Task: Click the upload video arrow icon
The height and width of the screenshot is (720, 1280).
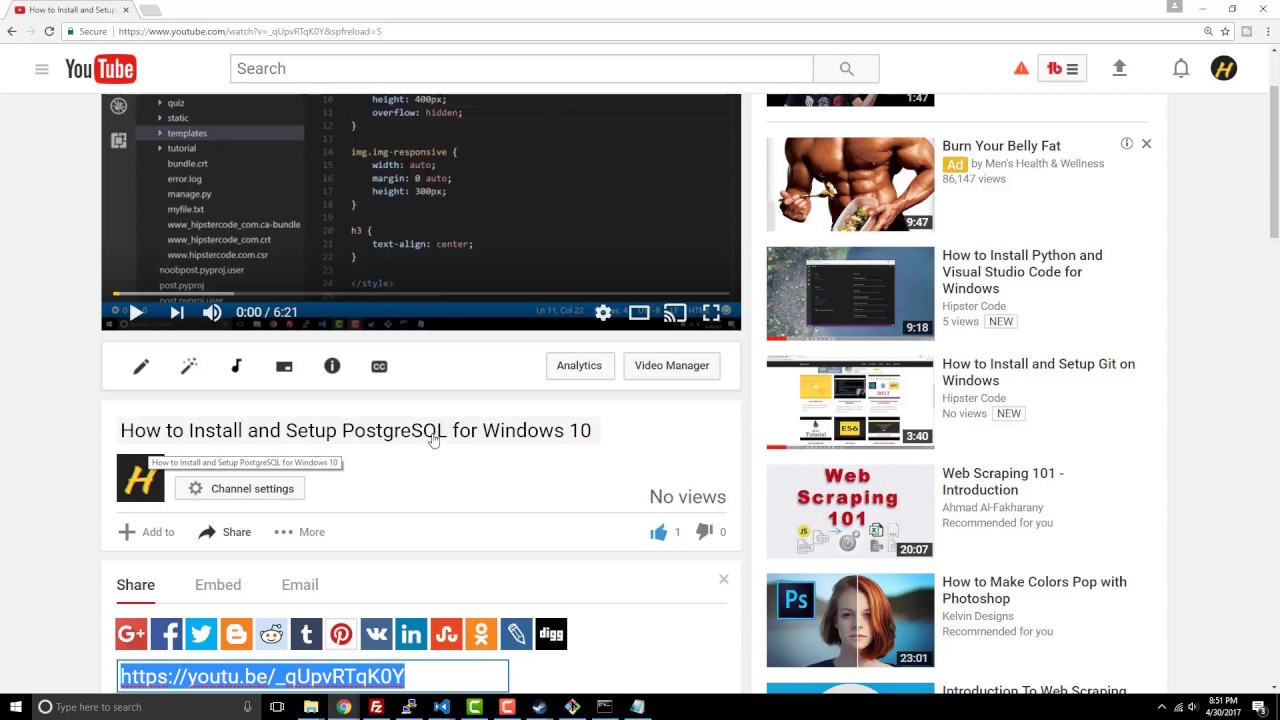Action: pyautogui.click(x=1119, y=68)
